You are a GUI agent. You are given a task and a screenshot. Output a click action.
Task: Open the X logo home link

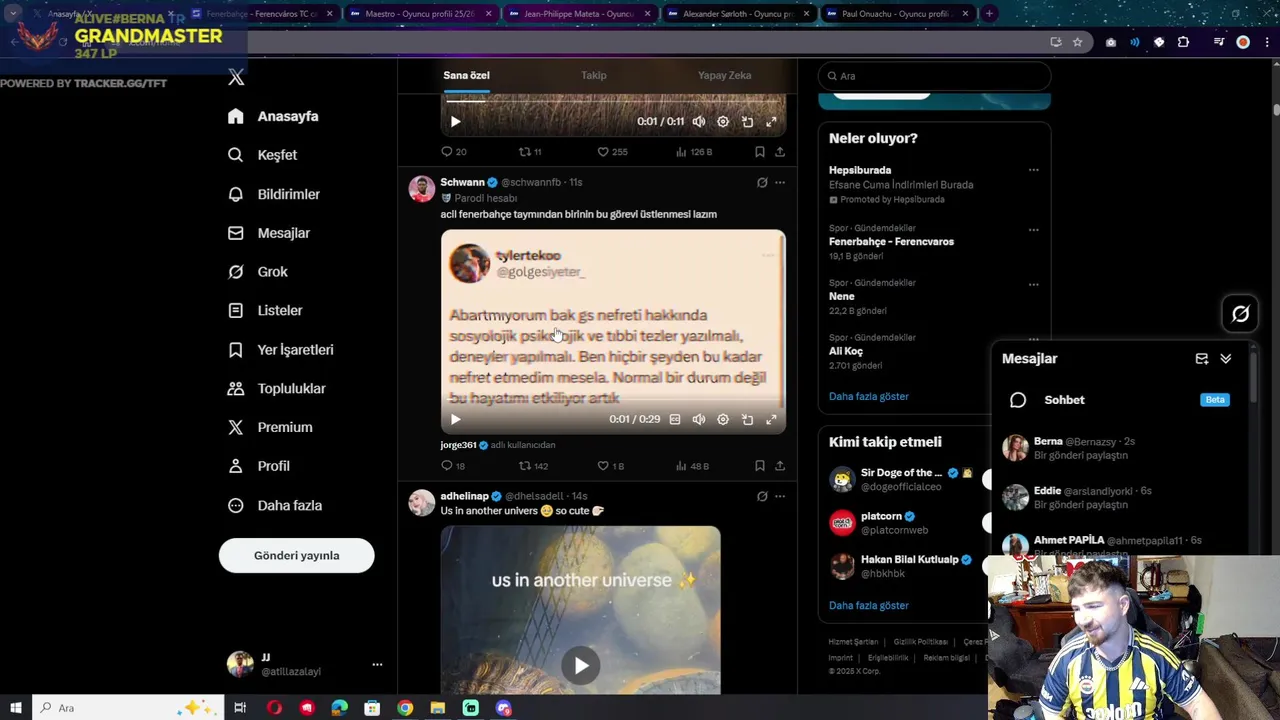tap(236, 77)
